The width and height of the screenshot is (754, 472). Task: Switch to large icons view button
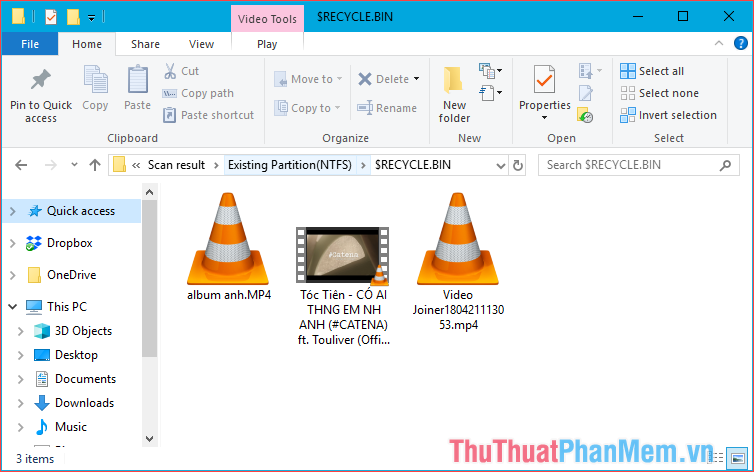(737, 458)
